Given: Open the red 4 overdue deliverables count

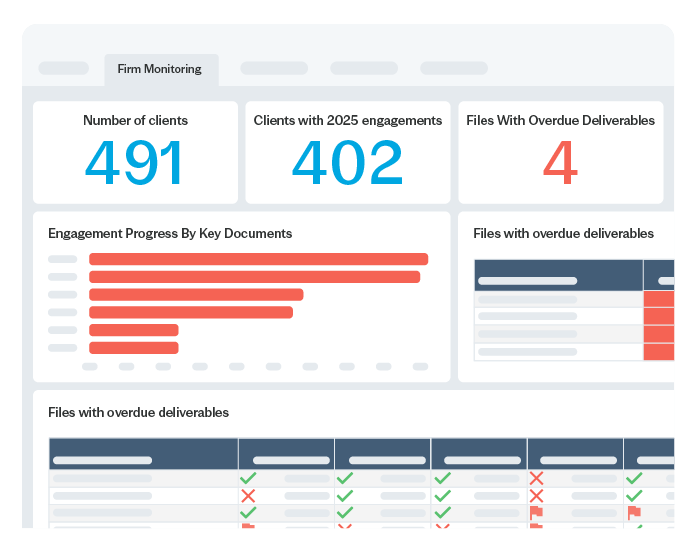Looking at the screenshot, I should pyautogui.click(x=560, y=163).
